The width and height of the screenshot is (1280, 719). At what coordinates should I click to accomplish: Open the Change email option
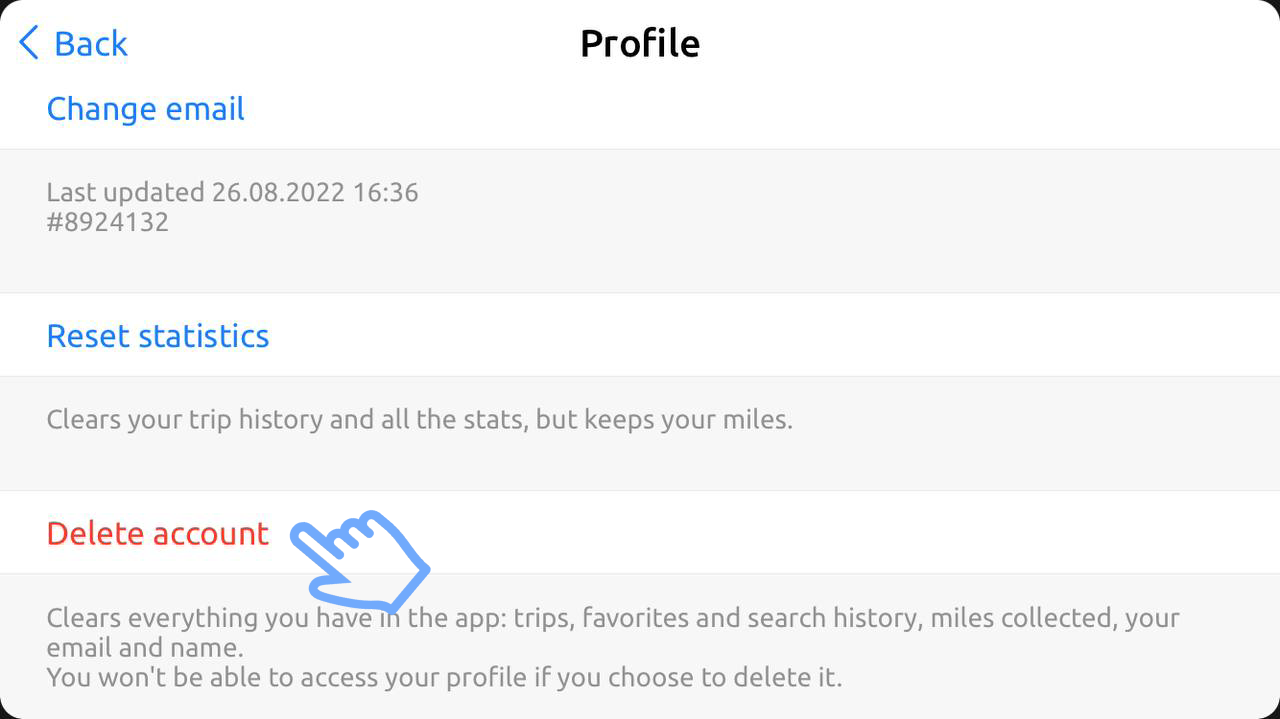(x=146, y=109)
